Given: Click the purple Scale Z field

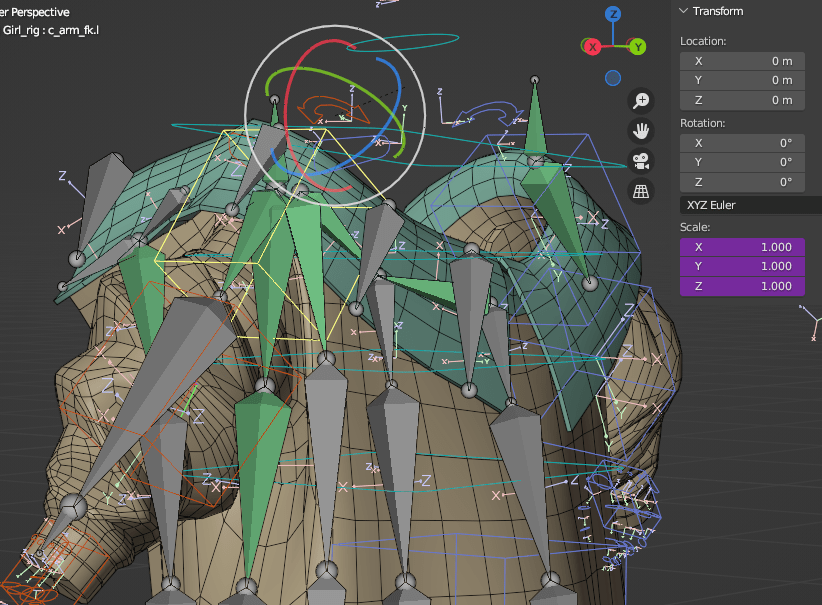Looking at the screenshot, I should point(742,286).
